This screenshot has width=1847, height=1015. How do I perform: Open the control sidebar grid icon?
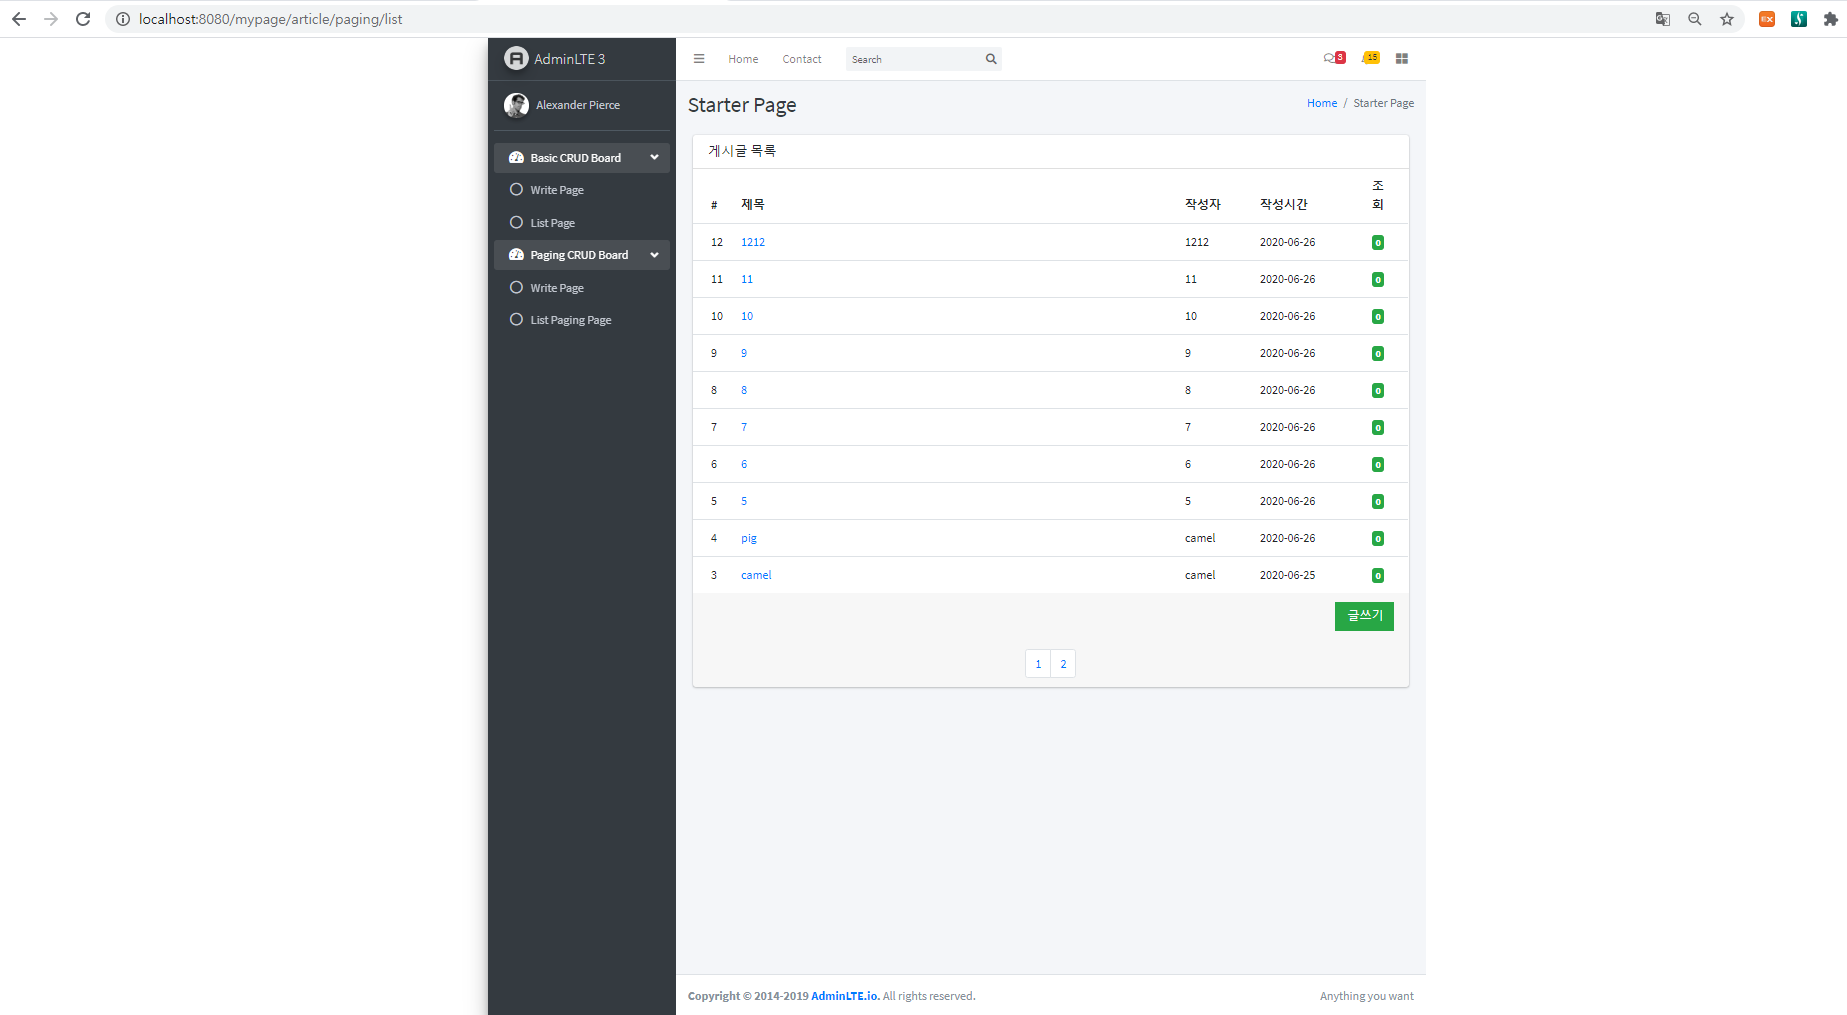[x=1402, y=59]
